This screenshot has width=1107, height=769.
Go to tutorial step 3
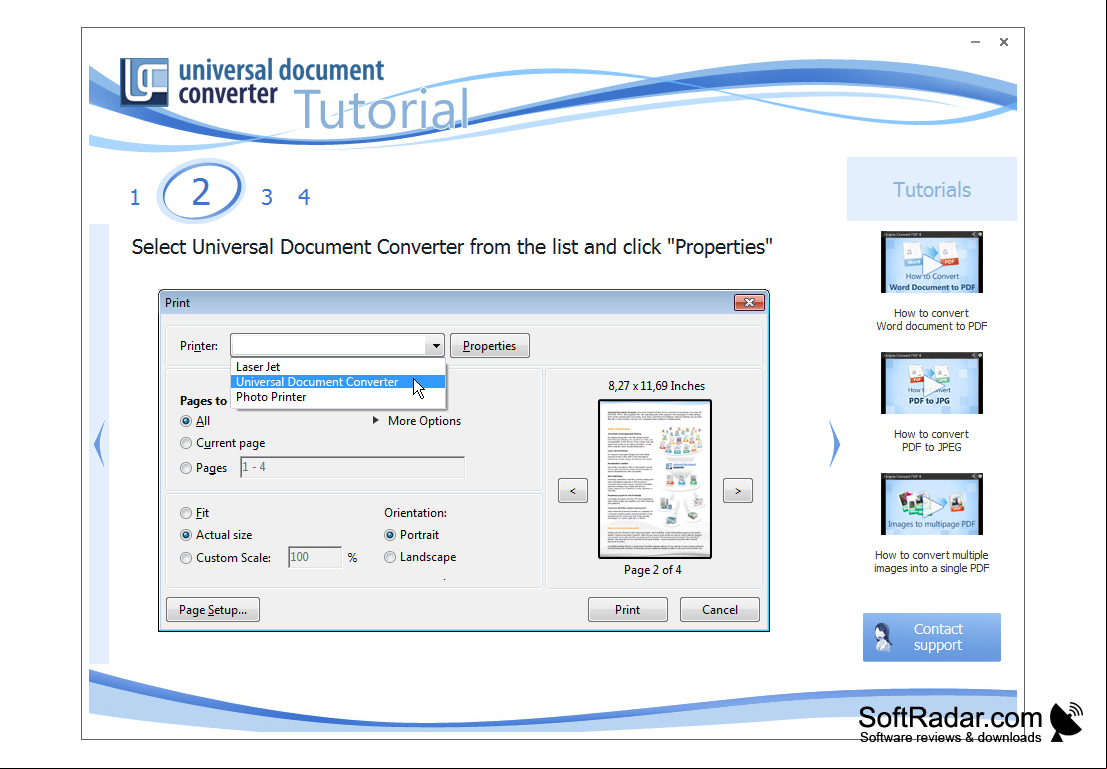267,197
